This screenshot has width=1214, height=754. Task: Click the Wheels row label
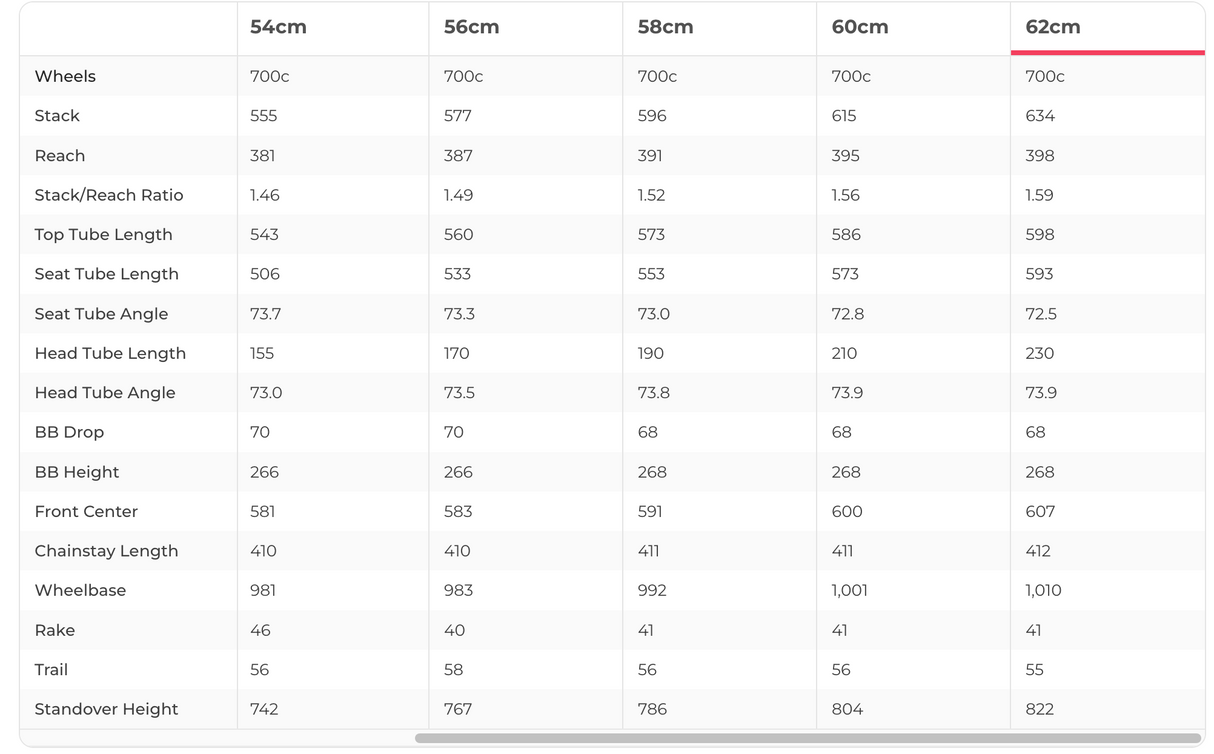65,76
